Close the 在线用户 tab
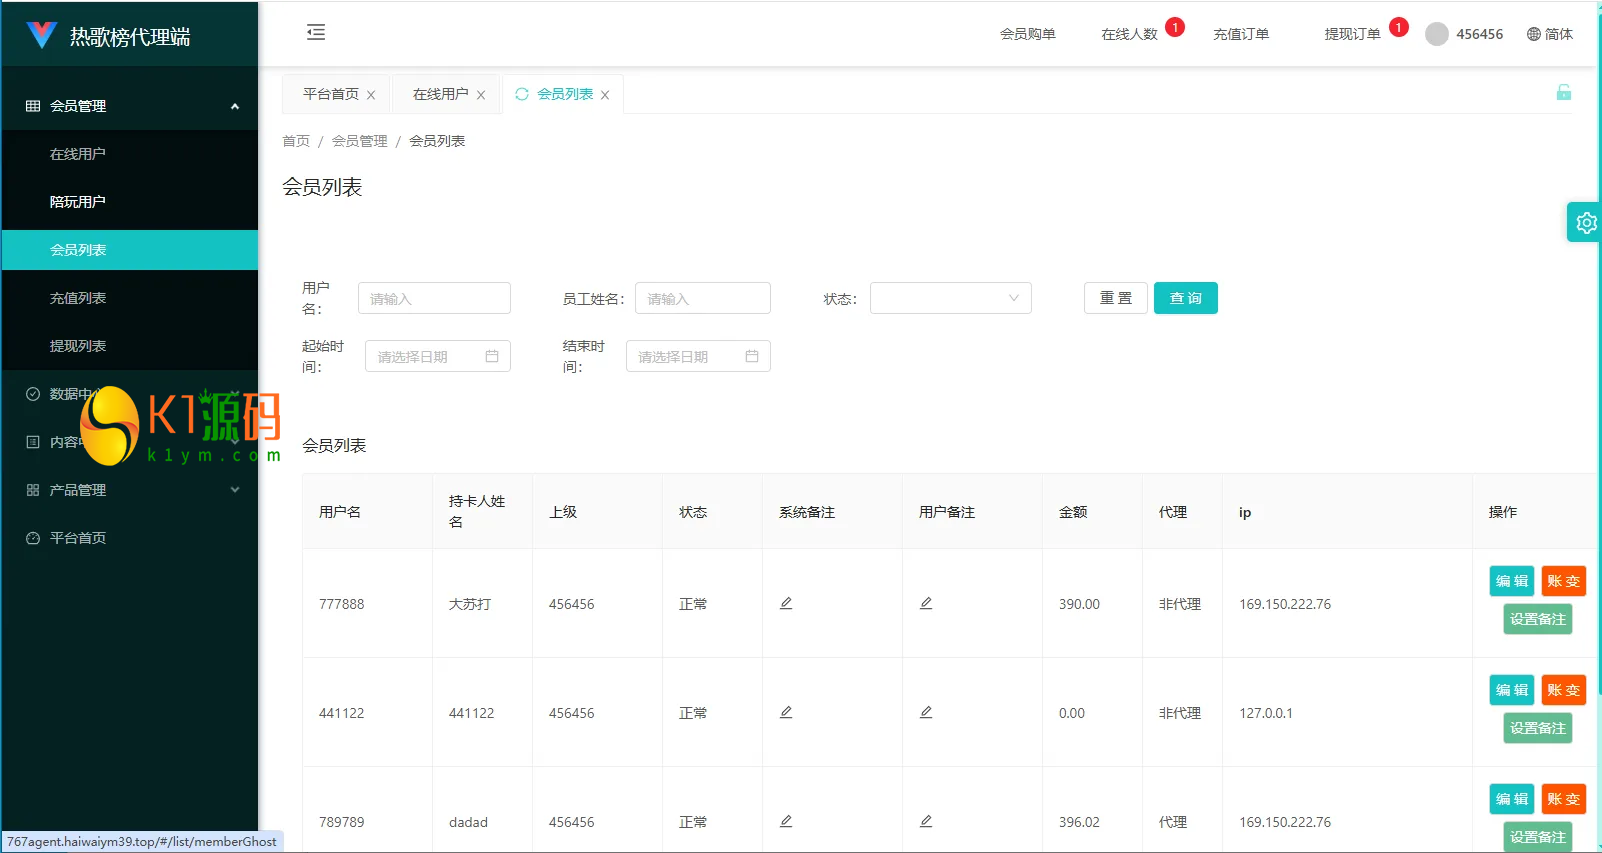1602x853 pixels. coord(481,95)
